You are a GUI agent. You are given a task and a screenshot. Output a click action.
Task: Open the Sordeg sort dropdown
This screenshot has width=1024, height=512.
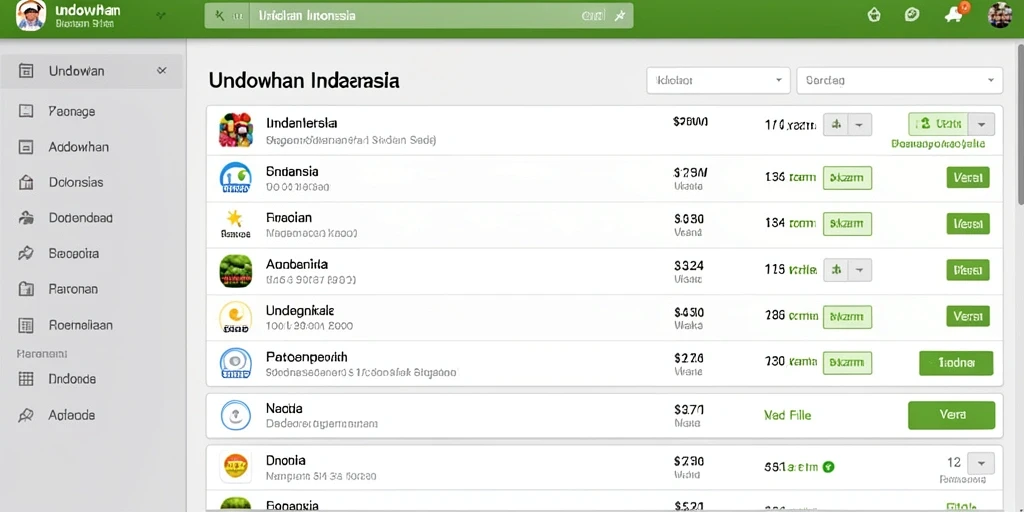900,80
